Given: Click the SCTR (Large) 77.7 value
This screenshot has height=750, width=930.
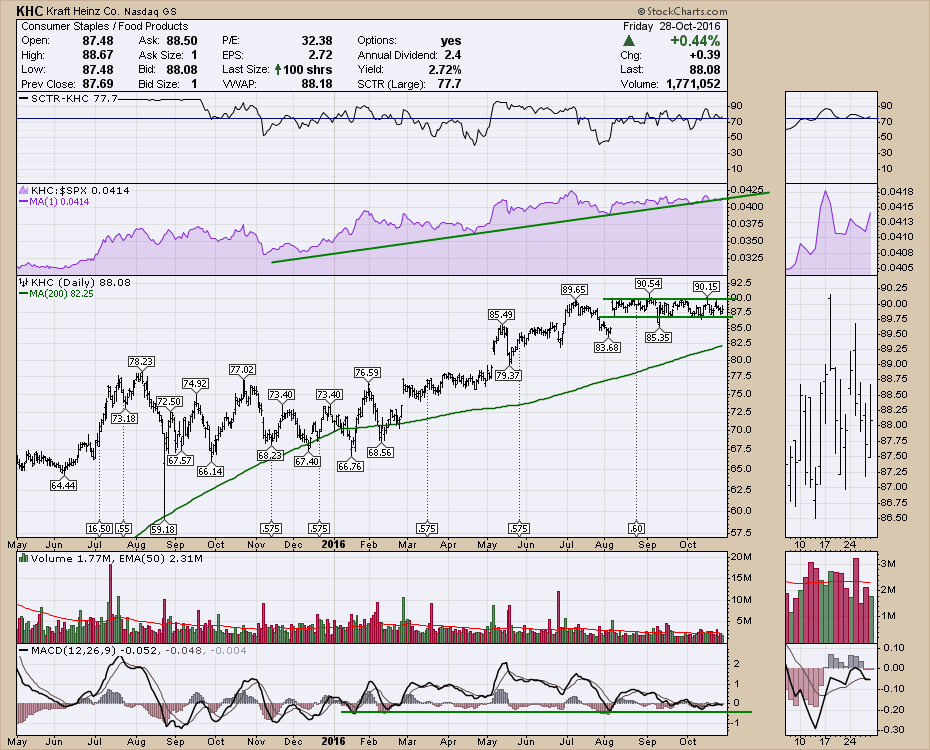Looking at the screenshot, I should pos(449,84).
